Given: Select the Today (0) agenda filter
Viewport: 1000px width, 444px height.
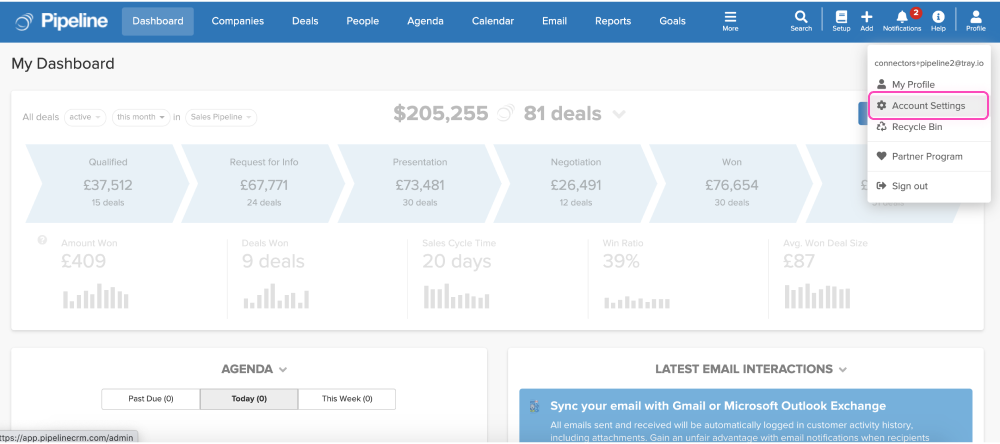Looking at the screenshot, I should [248, 399].
